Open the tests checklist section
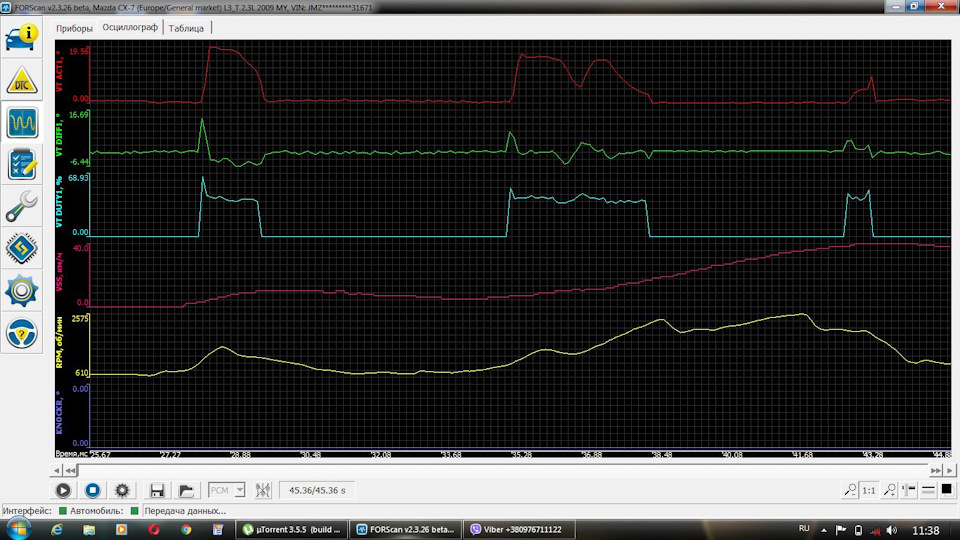This screenshot has width=960, height=540. tap(22, 164)
